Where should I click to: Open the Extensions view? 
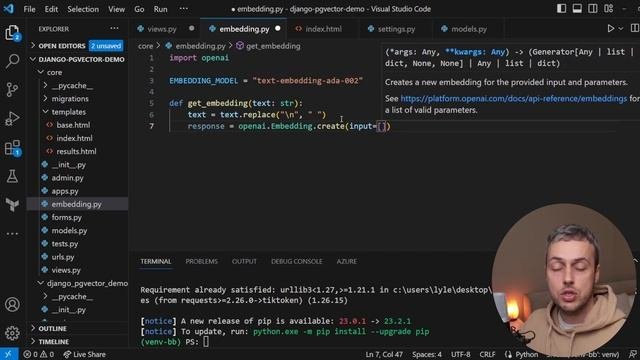[12, 148]
